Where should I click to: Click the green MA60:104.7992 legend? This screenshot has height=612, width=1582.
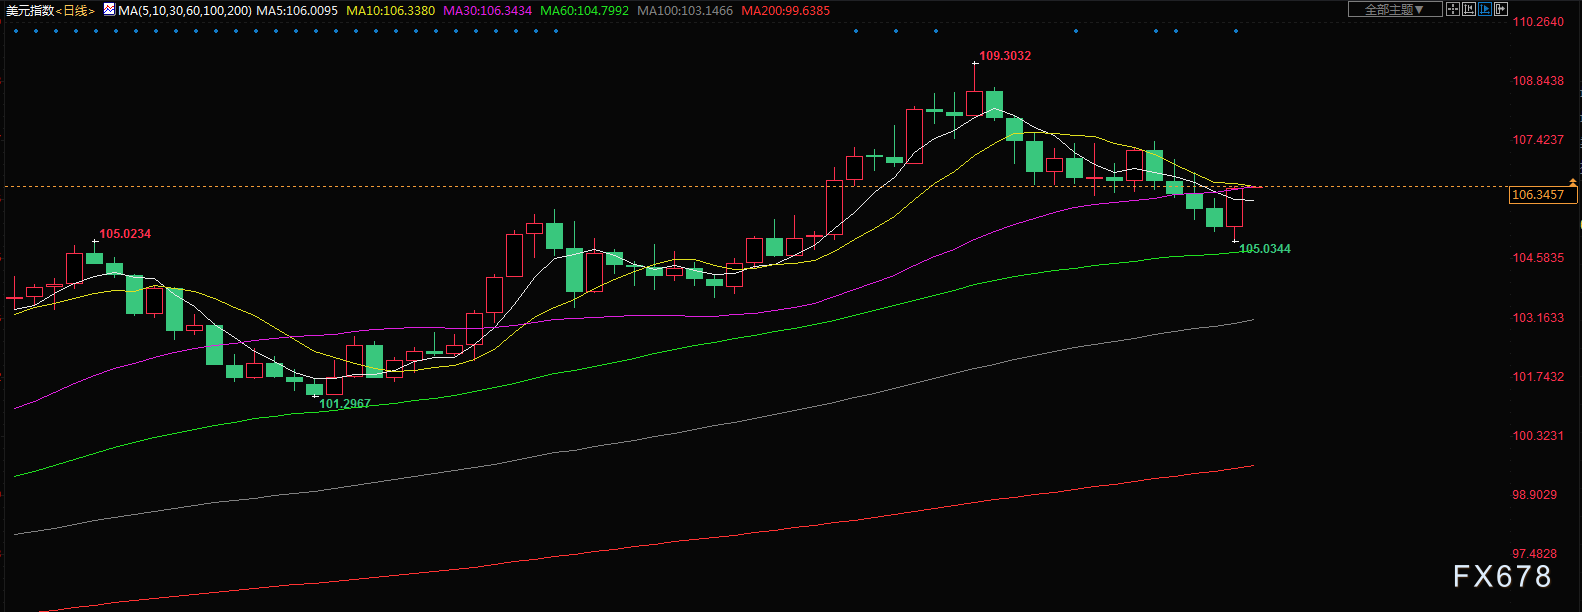tap(584, 11)
